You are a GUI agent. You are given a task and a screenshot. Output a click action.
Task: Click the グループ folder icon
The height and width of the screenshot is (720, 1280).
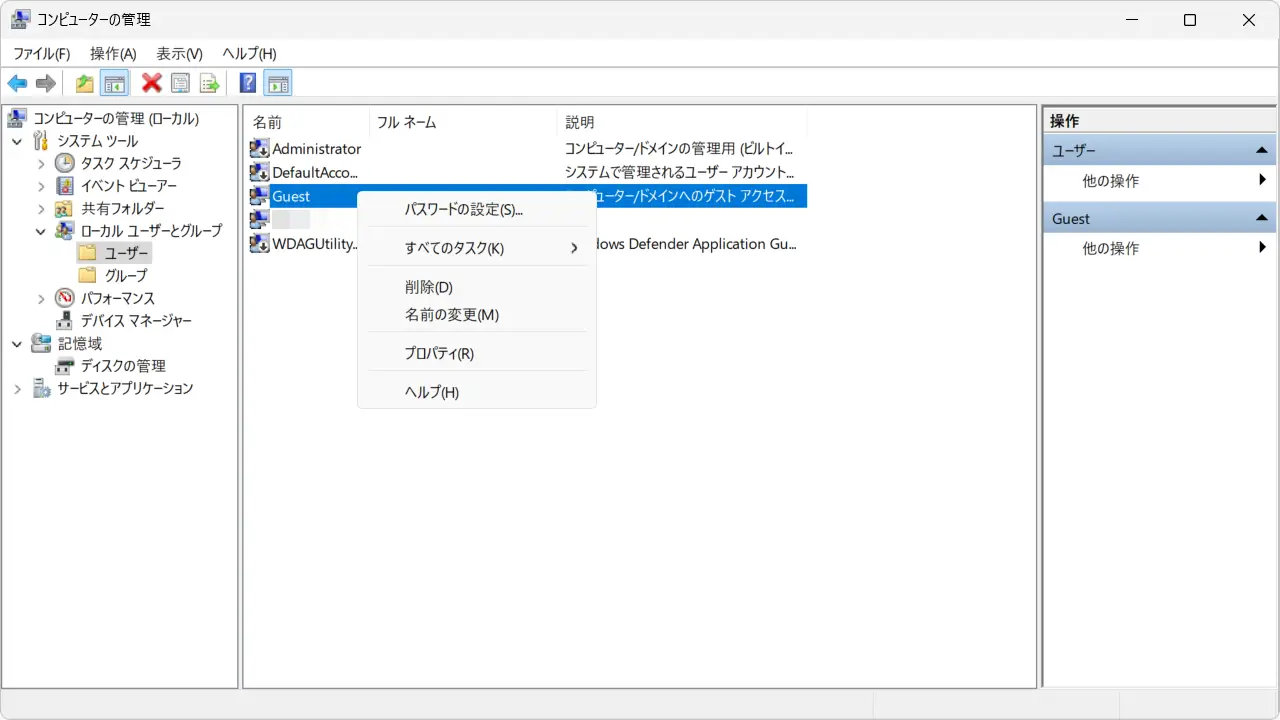coord(88,275)
